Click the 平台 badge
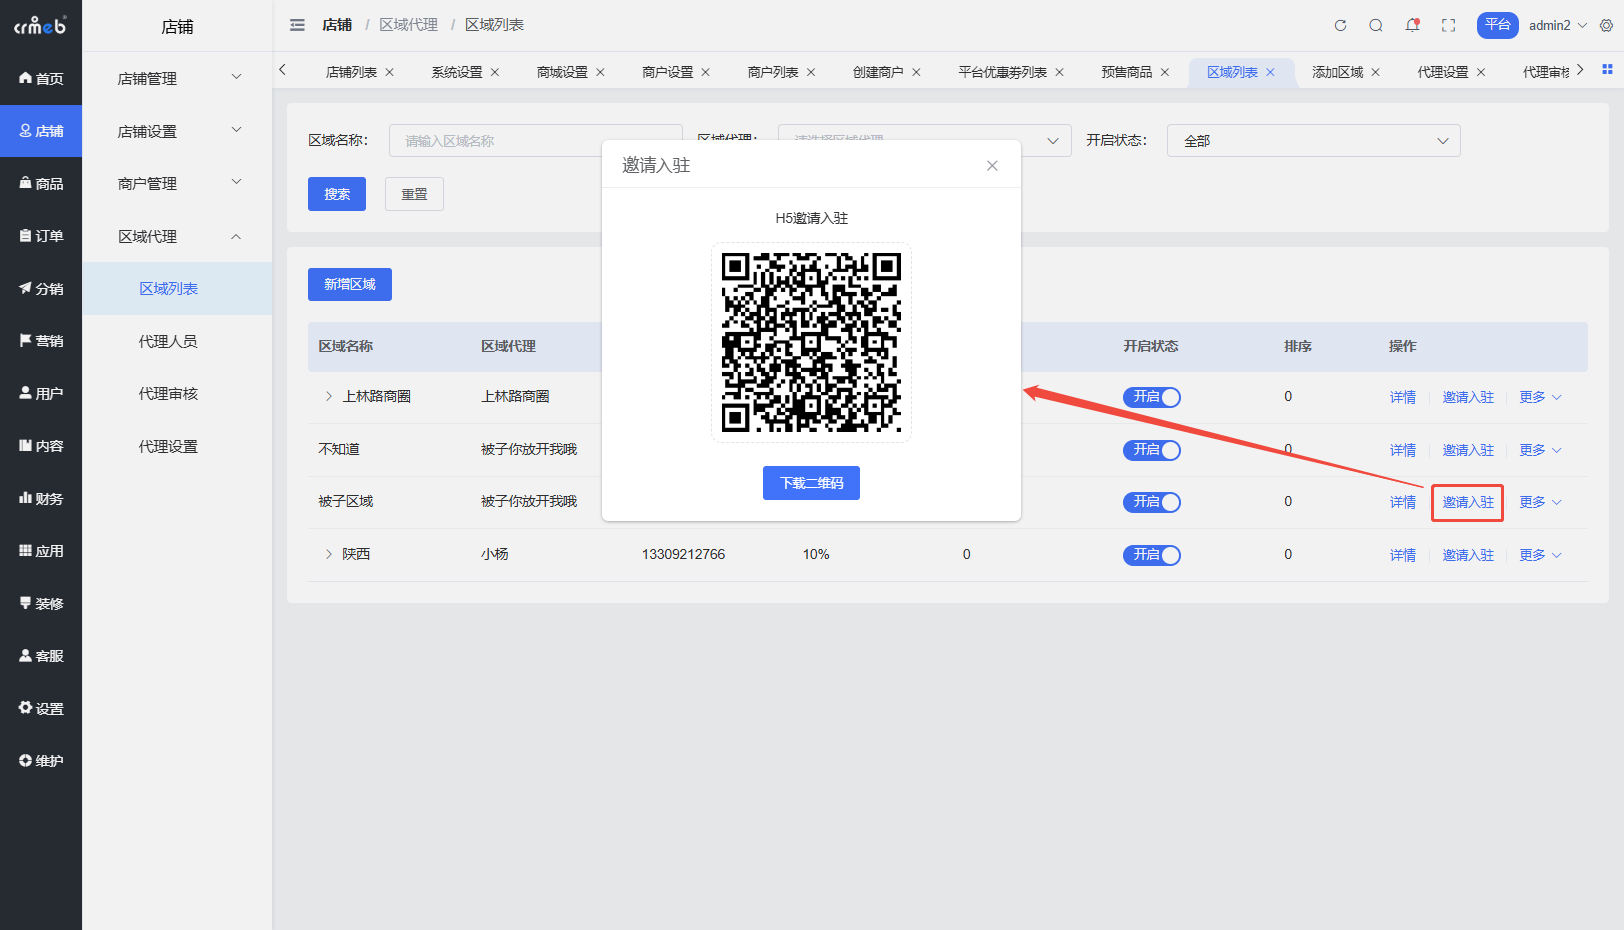 pyautogui.click(x=1497, y=25)
